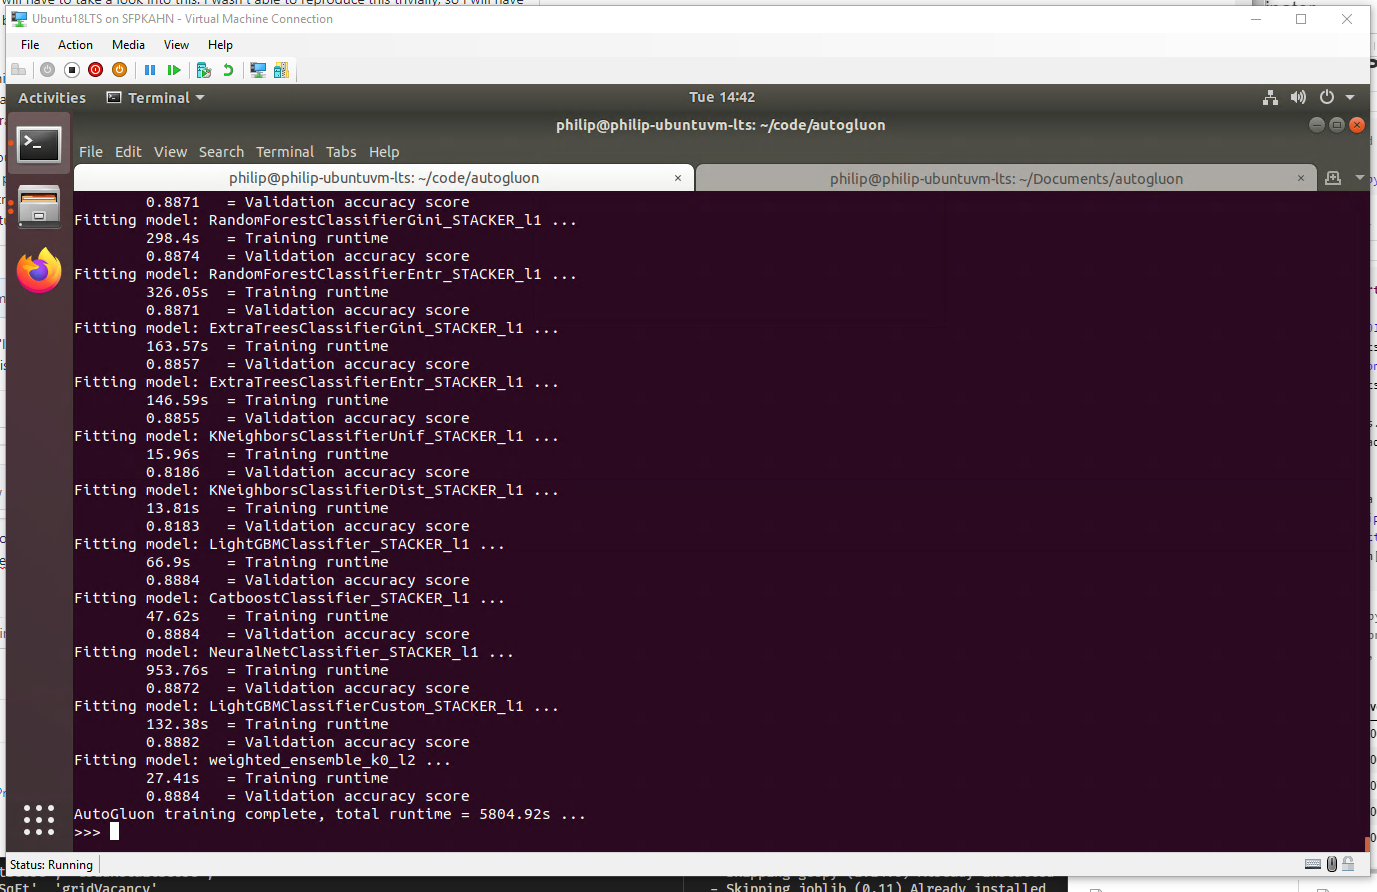Click the padlock icon in status bar
Screen dimensions: 1377x892
pos(1349,864)
